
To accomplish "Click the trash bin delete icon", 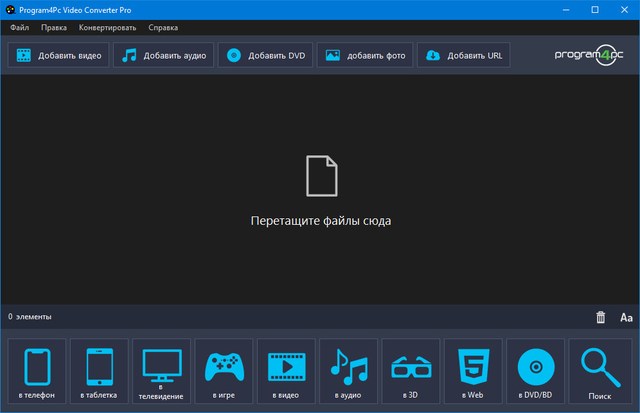I will [x=601, y=317].
